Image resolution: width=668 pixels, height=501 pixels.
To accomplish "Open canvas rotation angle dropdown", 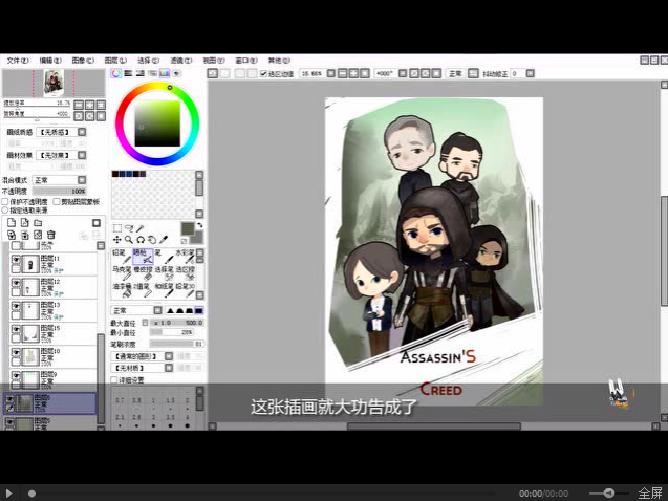I will (x=403, y=73).
